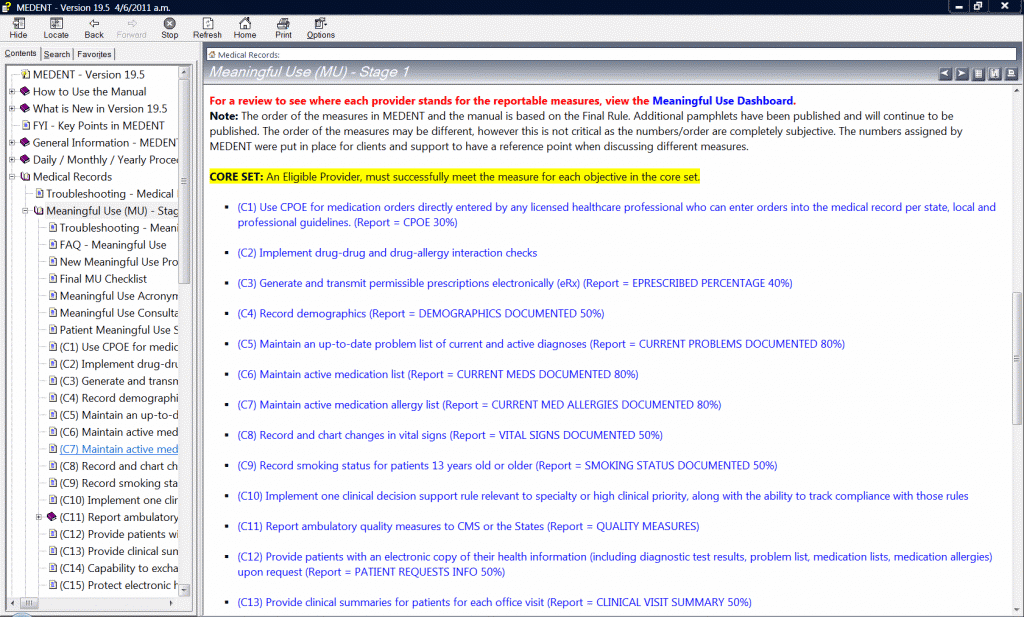
Task: Open the (C4) Record demographics link
Action: pos(421,313)
